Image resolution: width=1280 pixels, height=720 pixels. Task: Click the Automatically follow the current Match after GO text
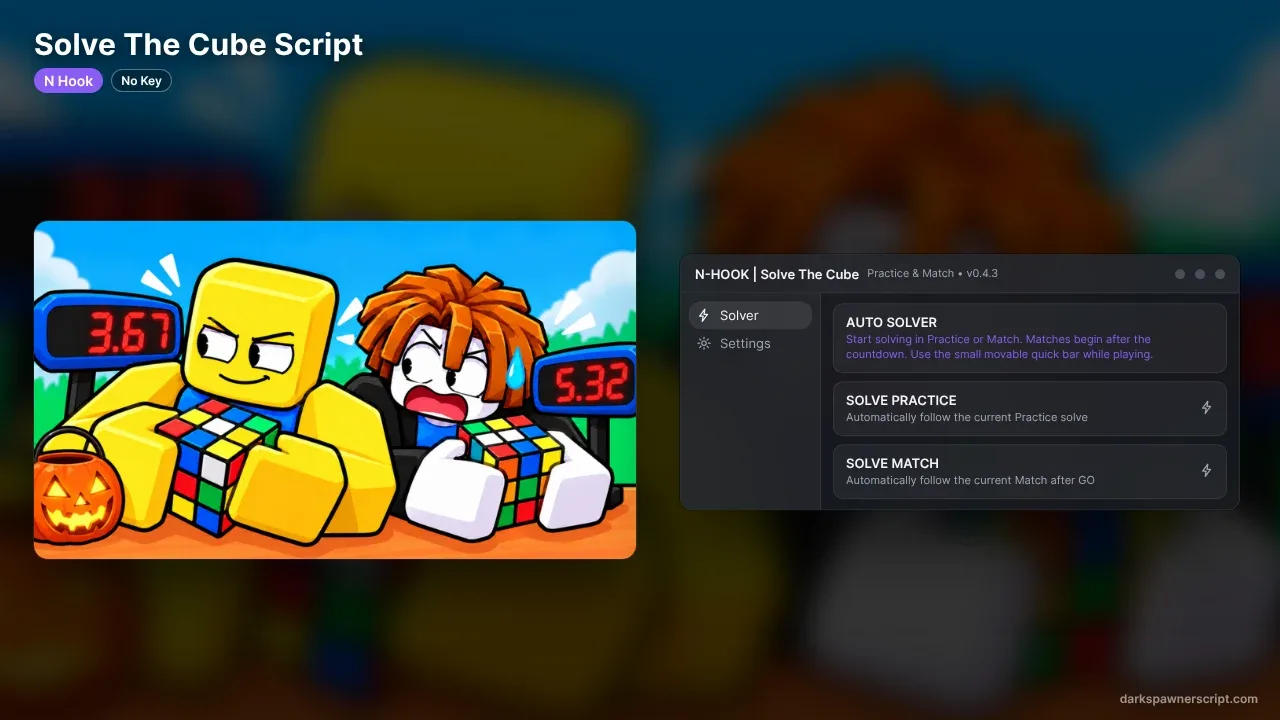point(970,480)
